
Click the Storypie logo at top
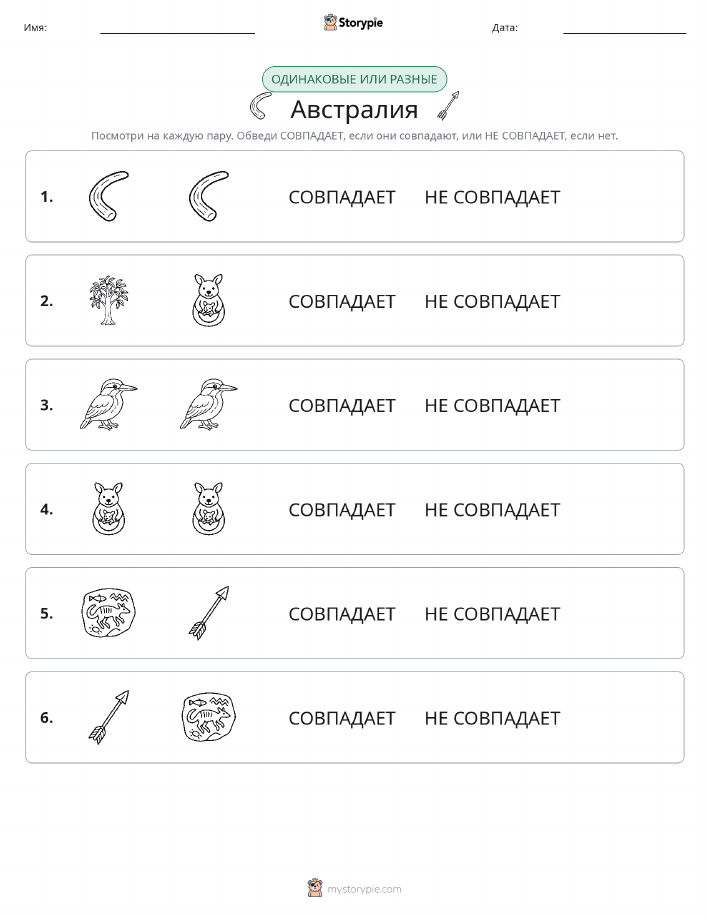(353, 23)
